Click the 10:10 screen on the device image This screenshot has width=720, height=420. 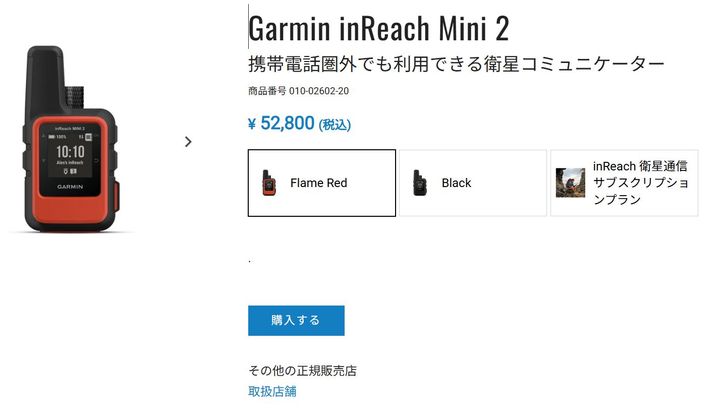click(69, 153)
